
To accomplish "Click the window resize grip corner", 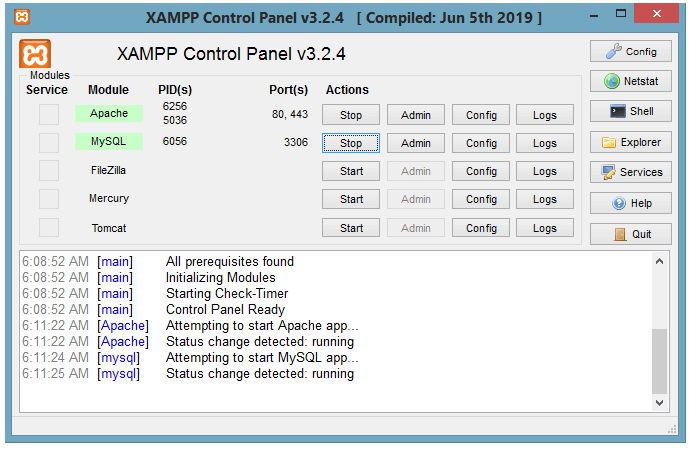I will 672,429.
